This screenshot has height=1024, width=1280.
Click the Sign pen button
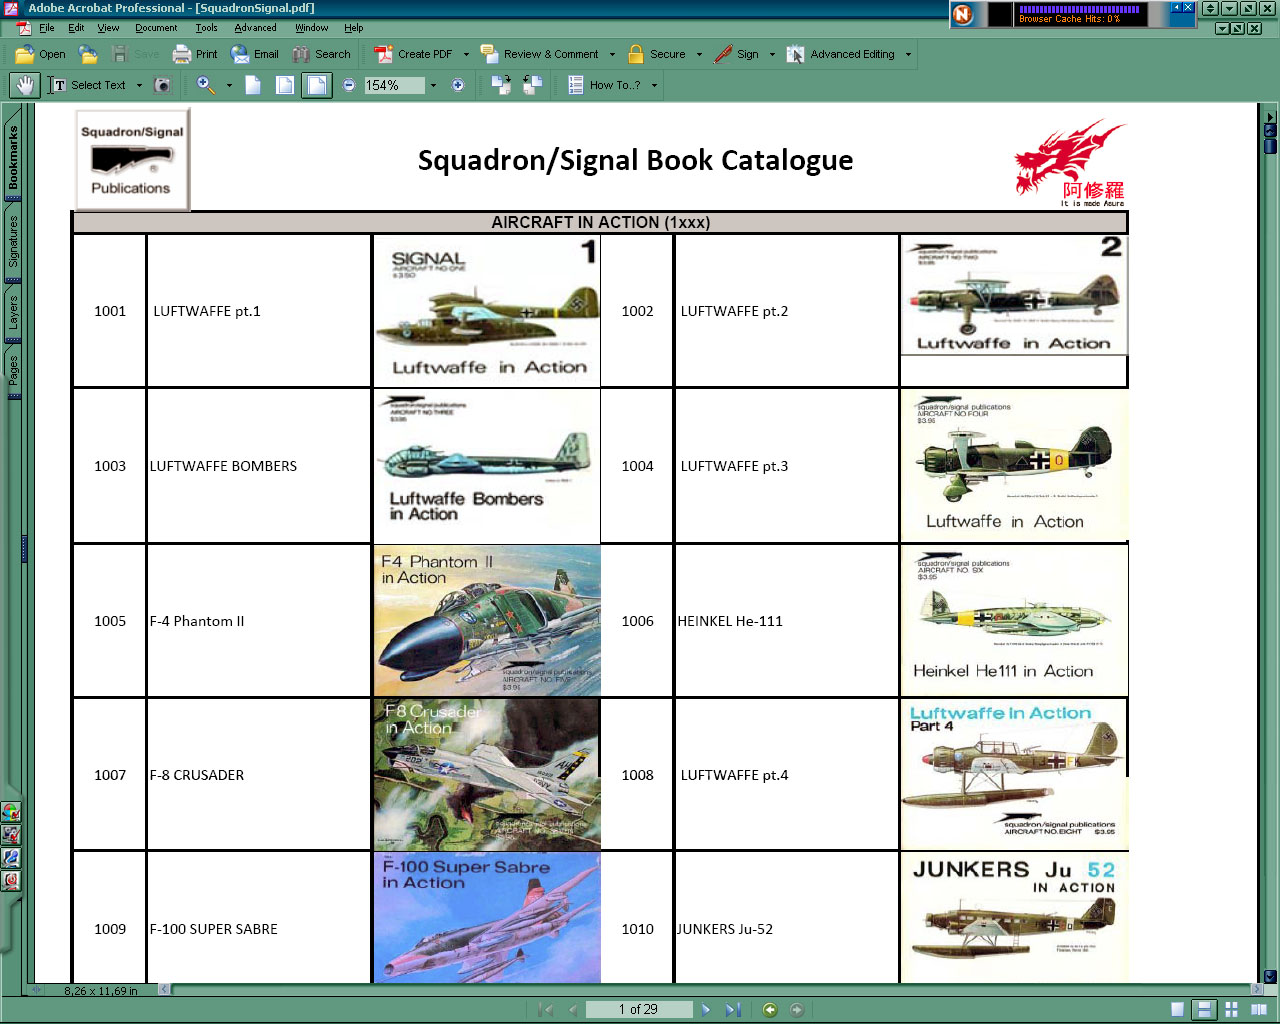(737, 54)
